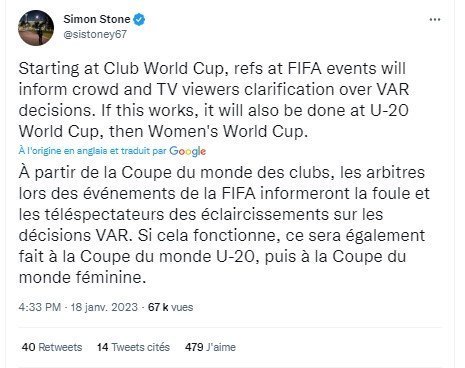The height and width of the screenshot is (368, 465).
Task: Click the 67 k vues counter
Action: click(170, 307)
